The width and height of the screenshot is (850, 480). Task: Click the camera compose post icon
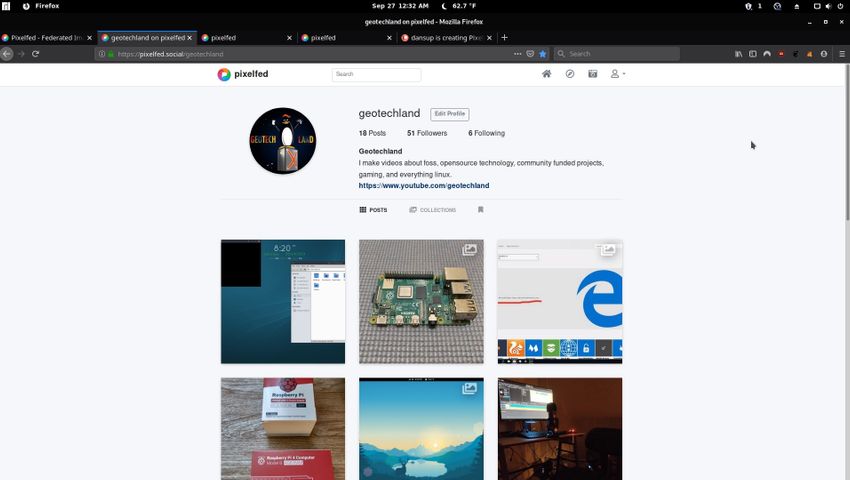(593, 74)
